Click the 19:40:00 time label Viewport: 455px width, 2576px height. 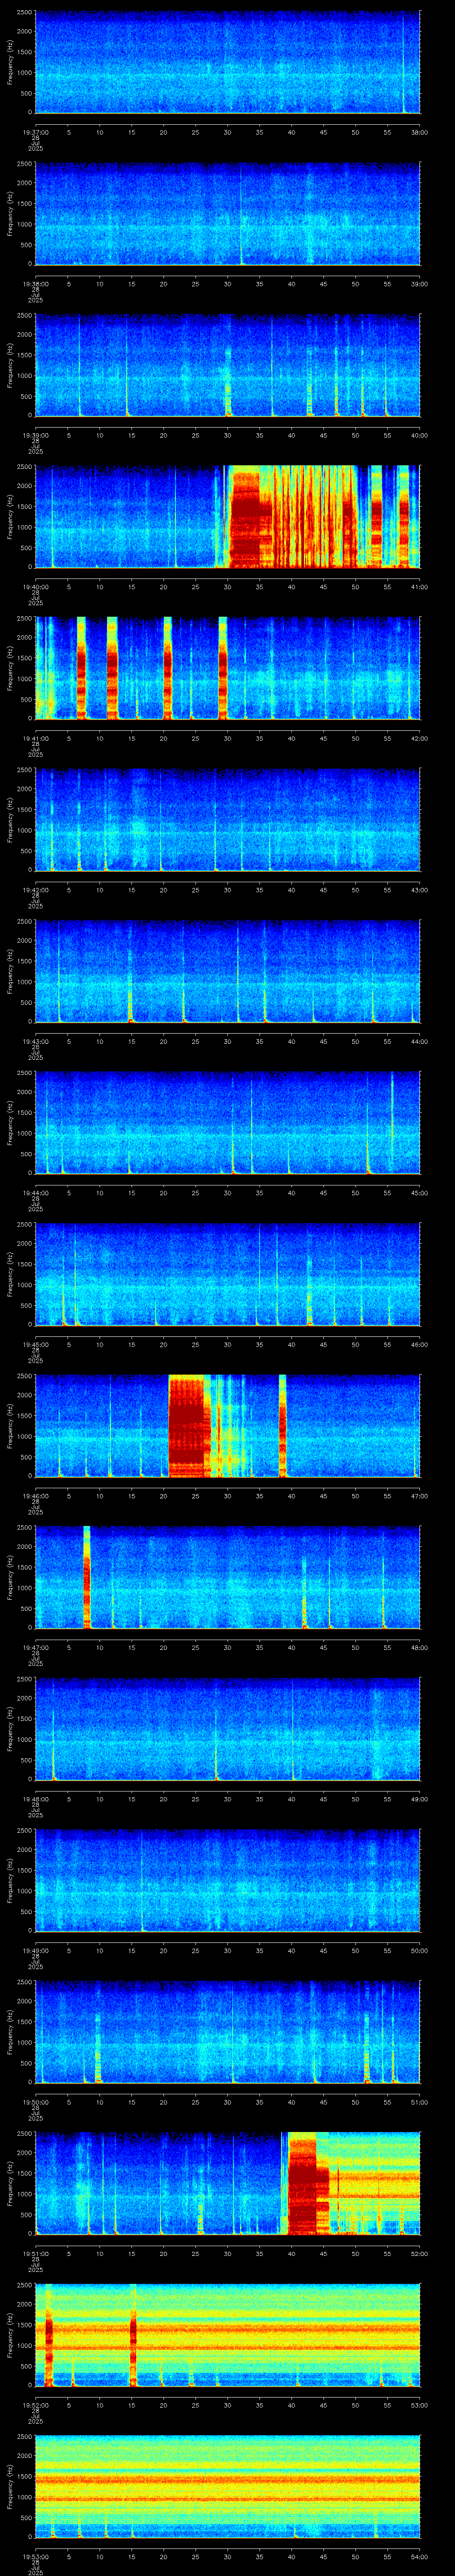(35, 586)
